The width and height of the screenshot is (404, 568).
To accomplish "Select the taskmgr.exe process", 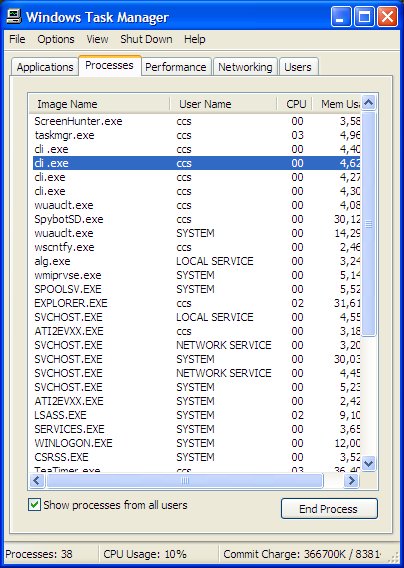I will [196, 135].
